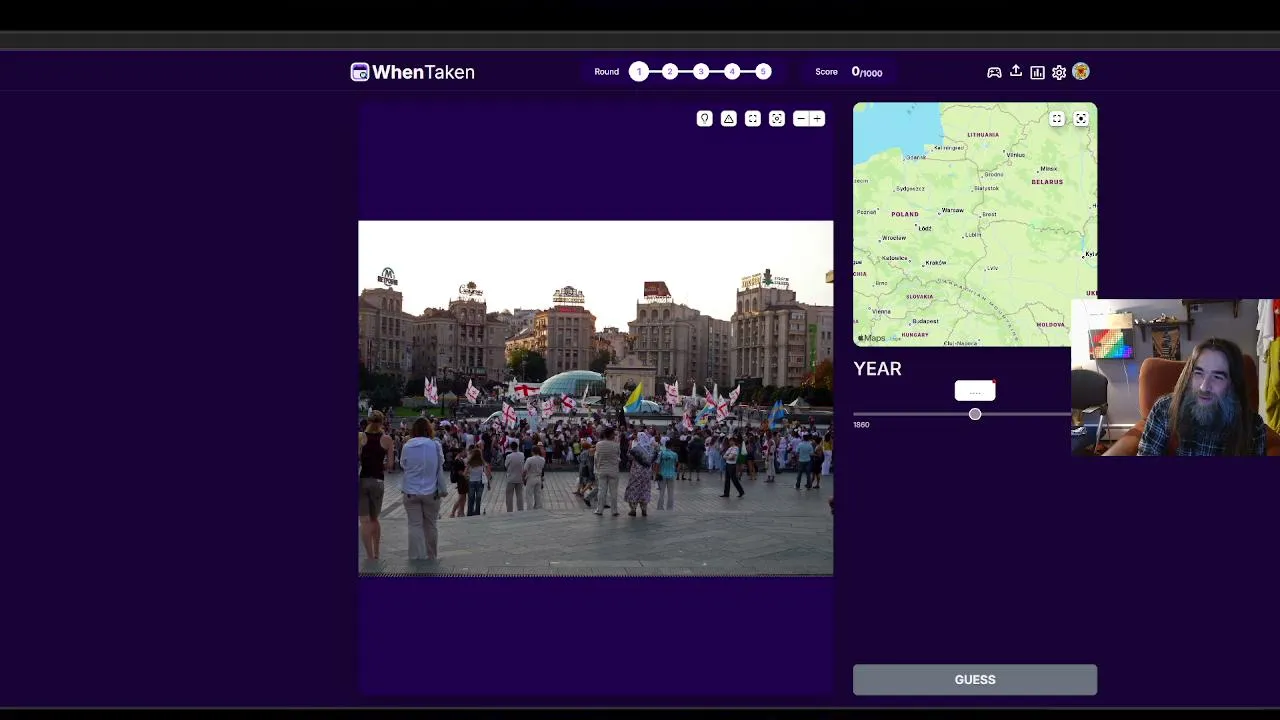The height and width of the screenshot is (720, 1280).
Task: Click the year value input box
Action: coord(975,391)
